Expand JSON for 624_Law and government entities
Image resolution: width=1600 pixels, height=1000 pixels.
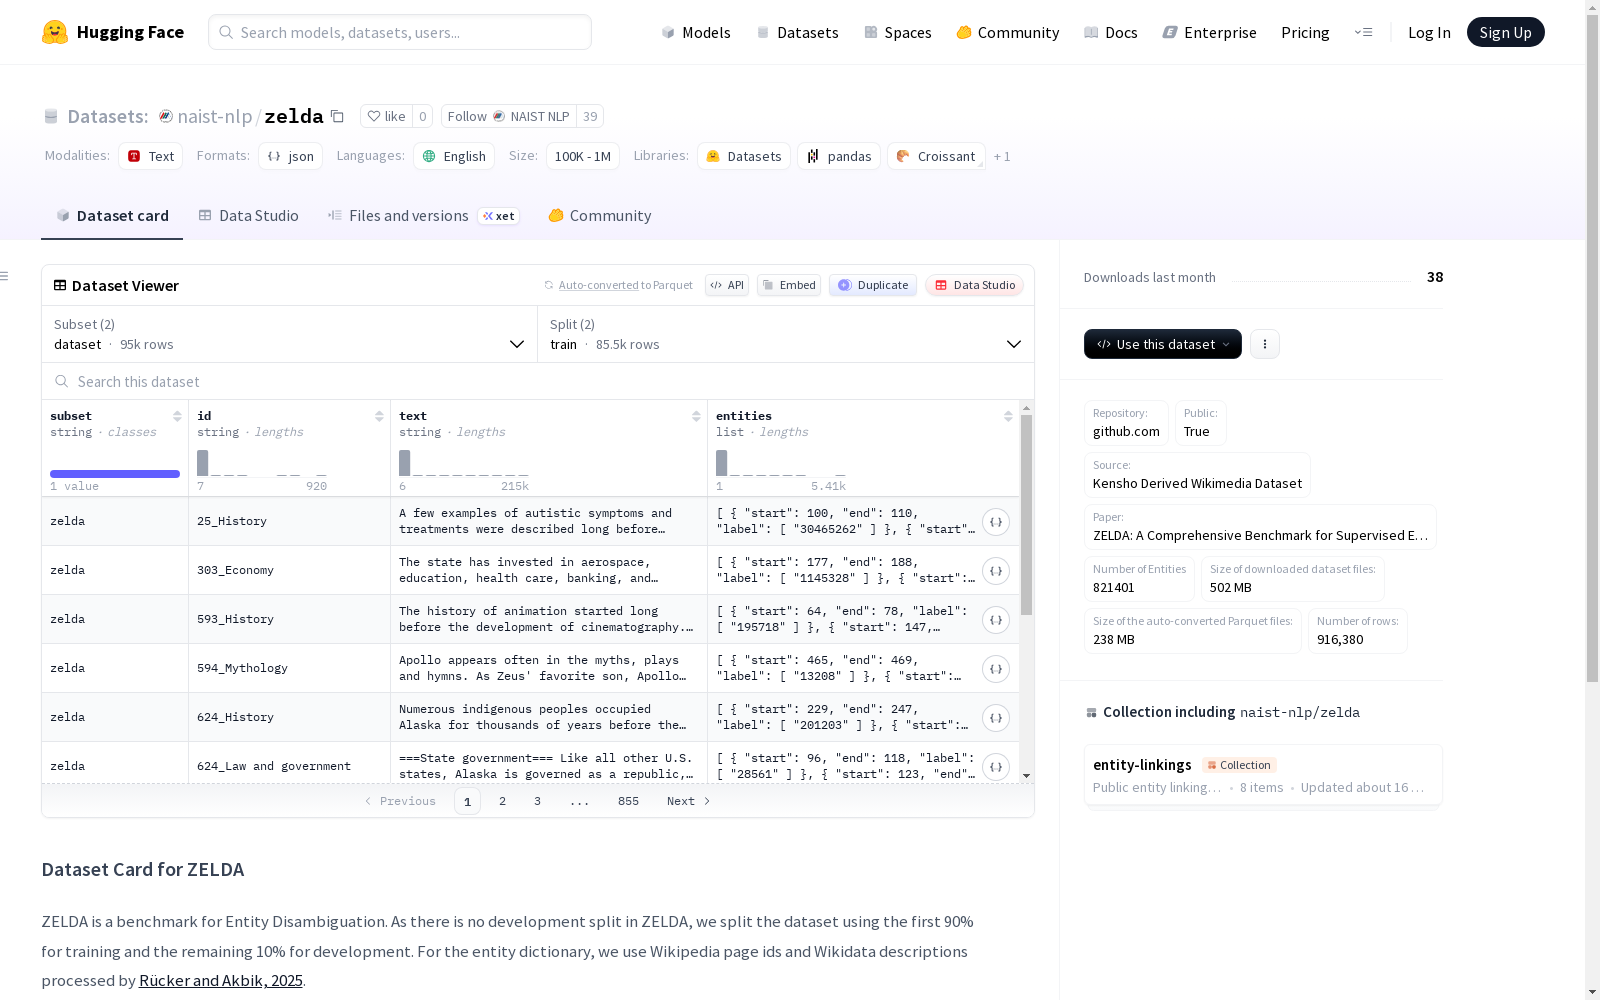pyautogui.click(x=996, y=767)
